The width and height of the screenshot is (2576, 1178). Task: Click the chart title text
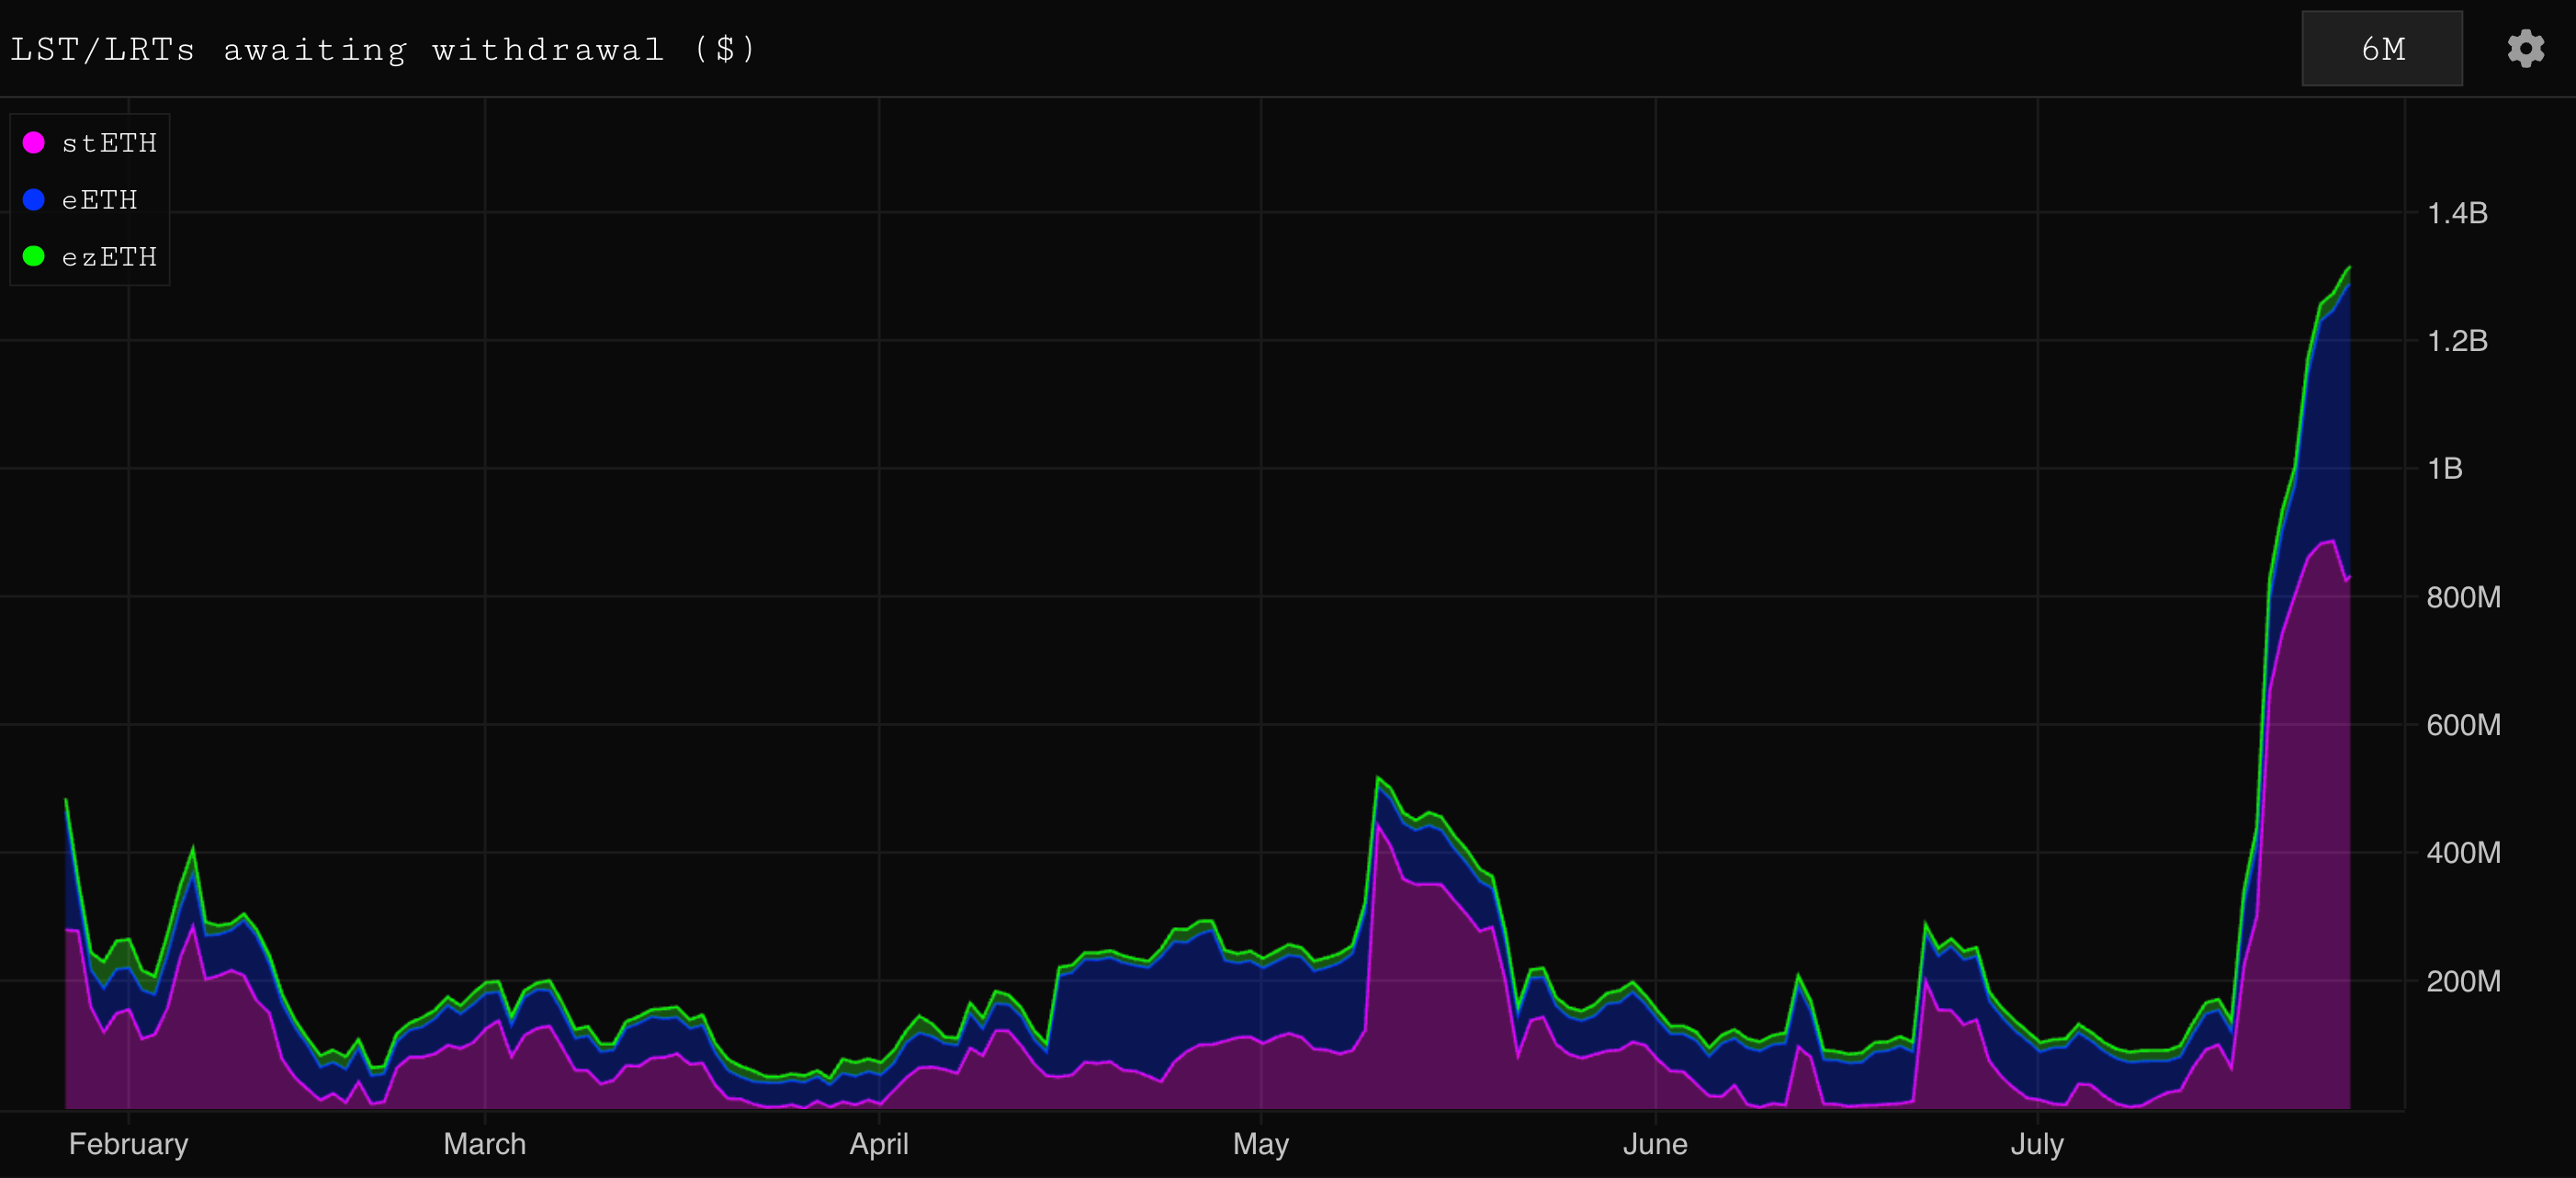pyautogui.click(x=383, y=49)
